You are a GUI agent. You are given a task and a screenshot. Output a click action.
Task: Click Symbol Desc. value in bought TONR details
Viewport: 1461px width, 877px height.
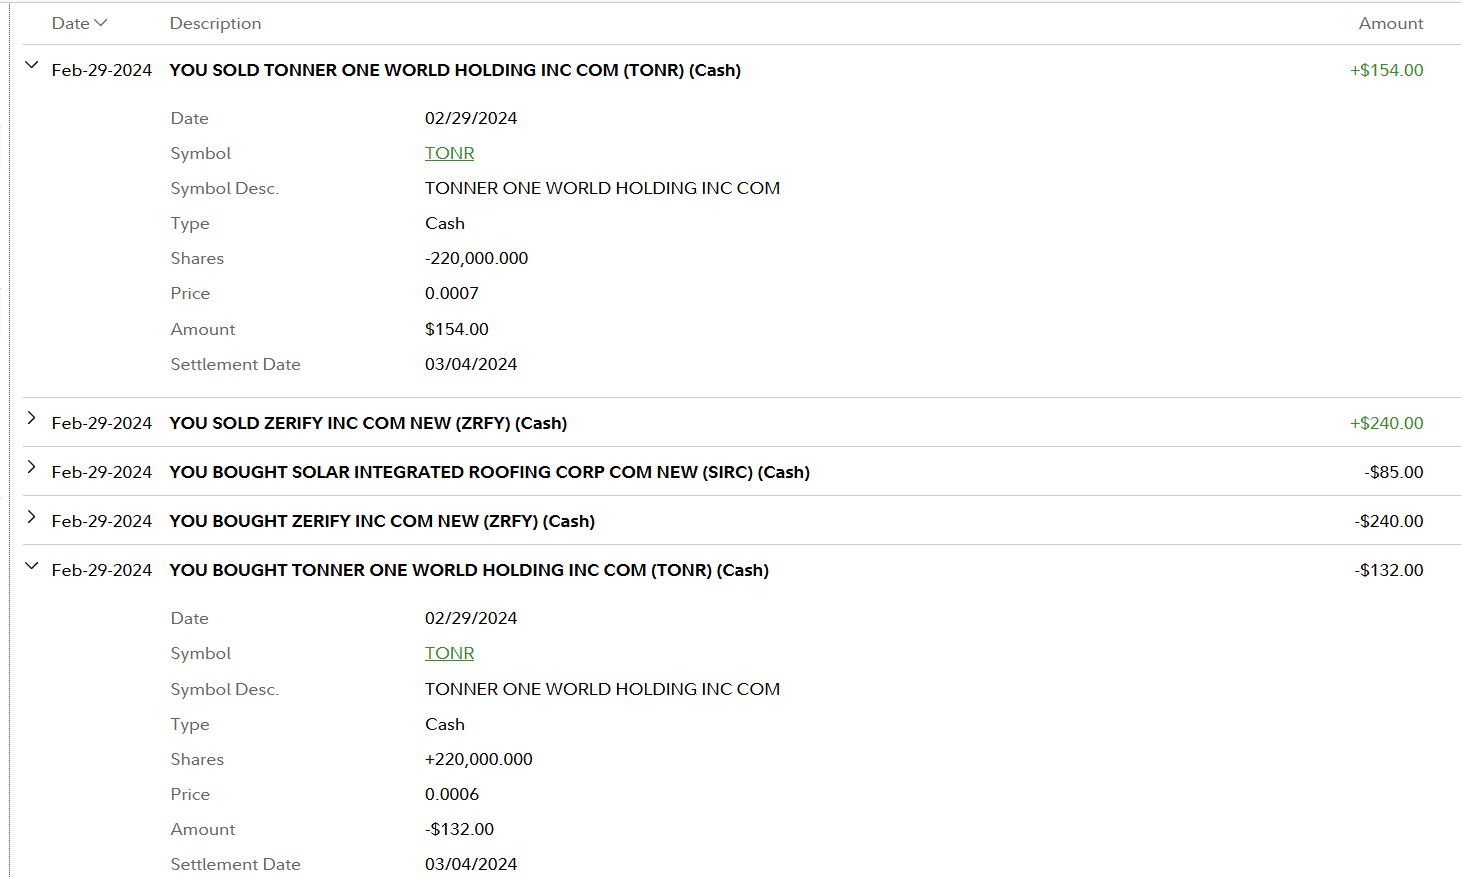pos(602,689)
